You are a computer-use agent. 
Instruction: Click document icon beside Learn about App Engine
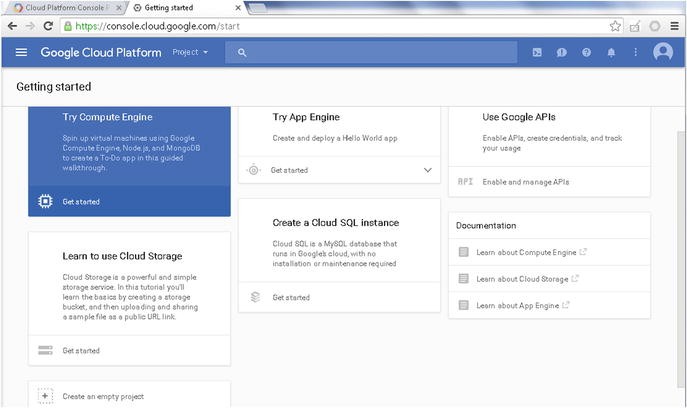click(x=464, y=305)
